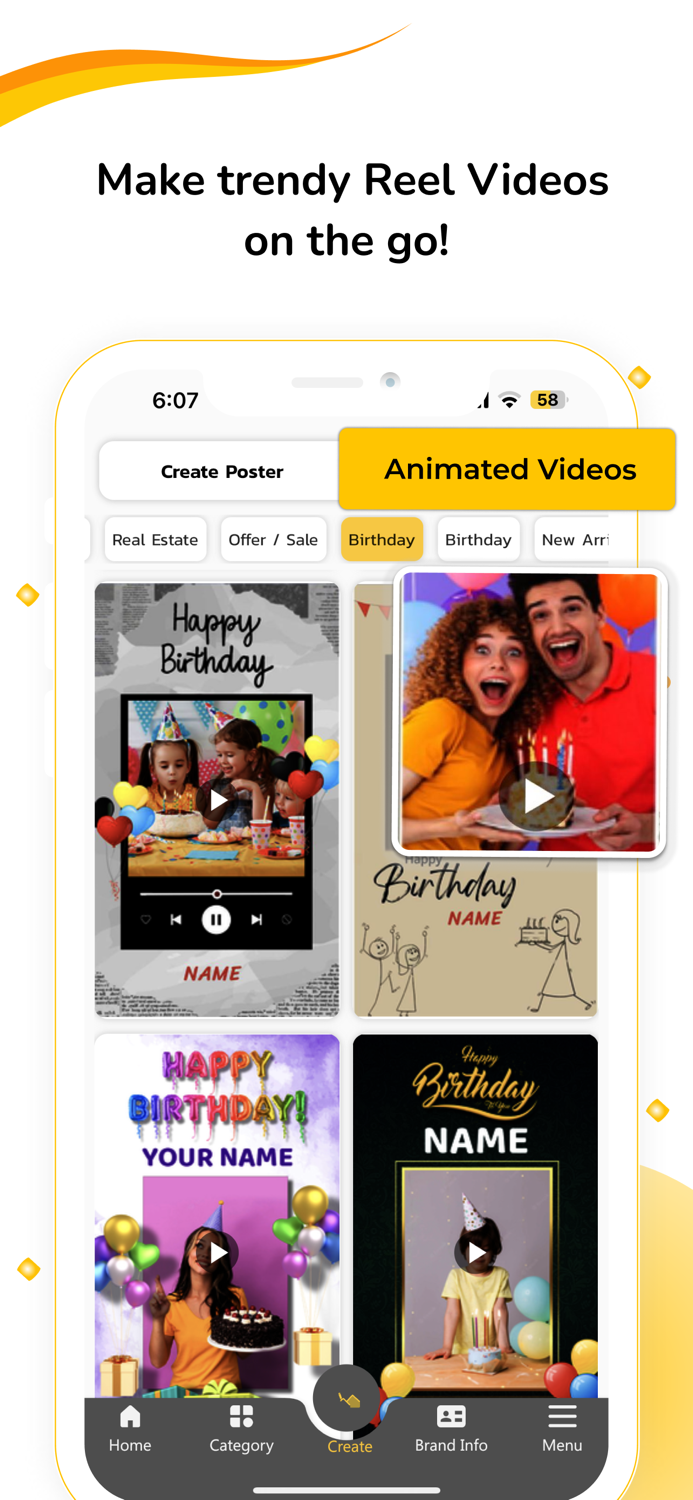The image size is (693, 1500).
Task: Tap the next track icon in template
Action: point(256,920)
